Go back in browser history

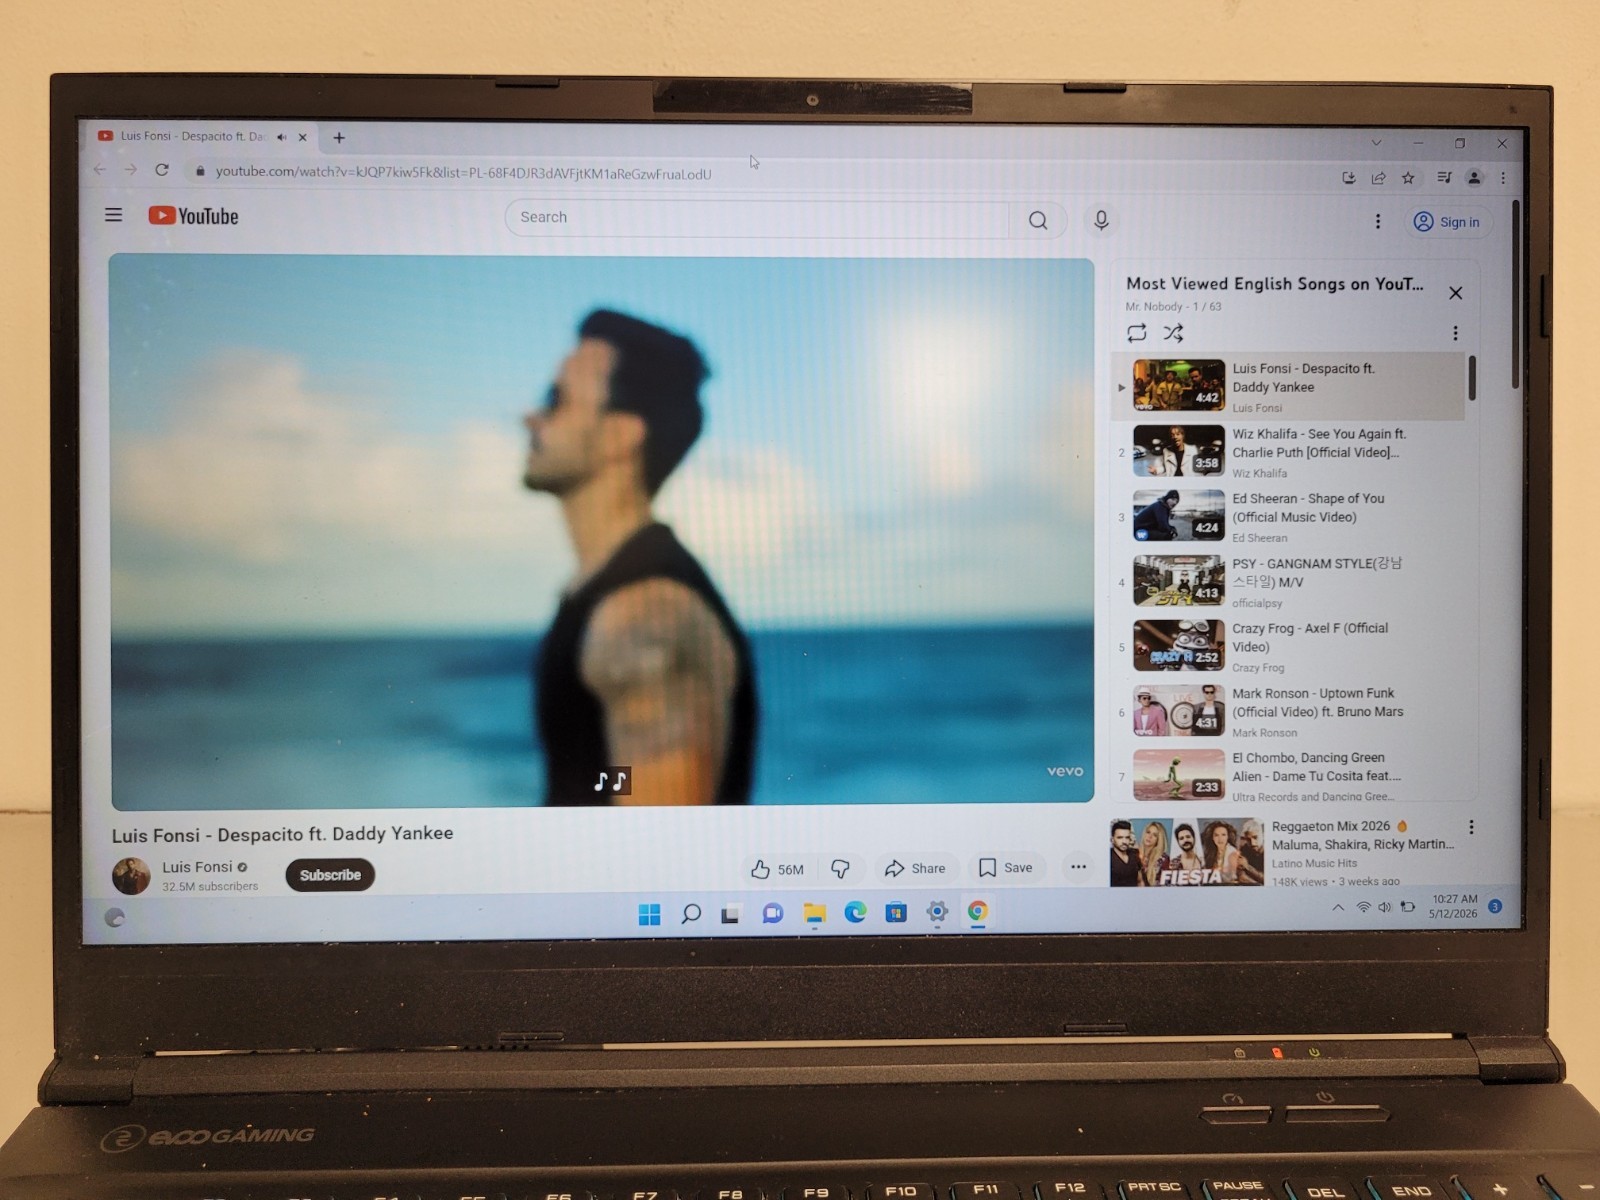tap(100, 169)
